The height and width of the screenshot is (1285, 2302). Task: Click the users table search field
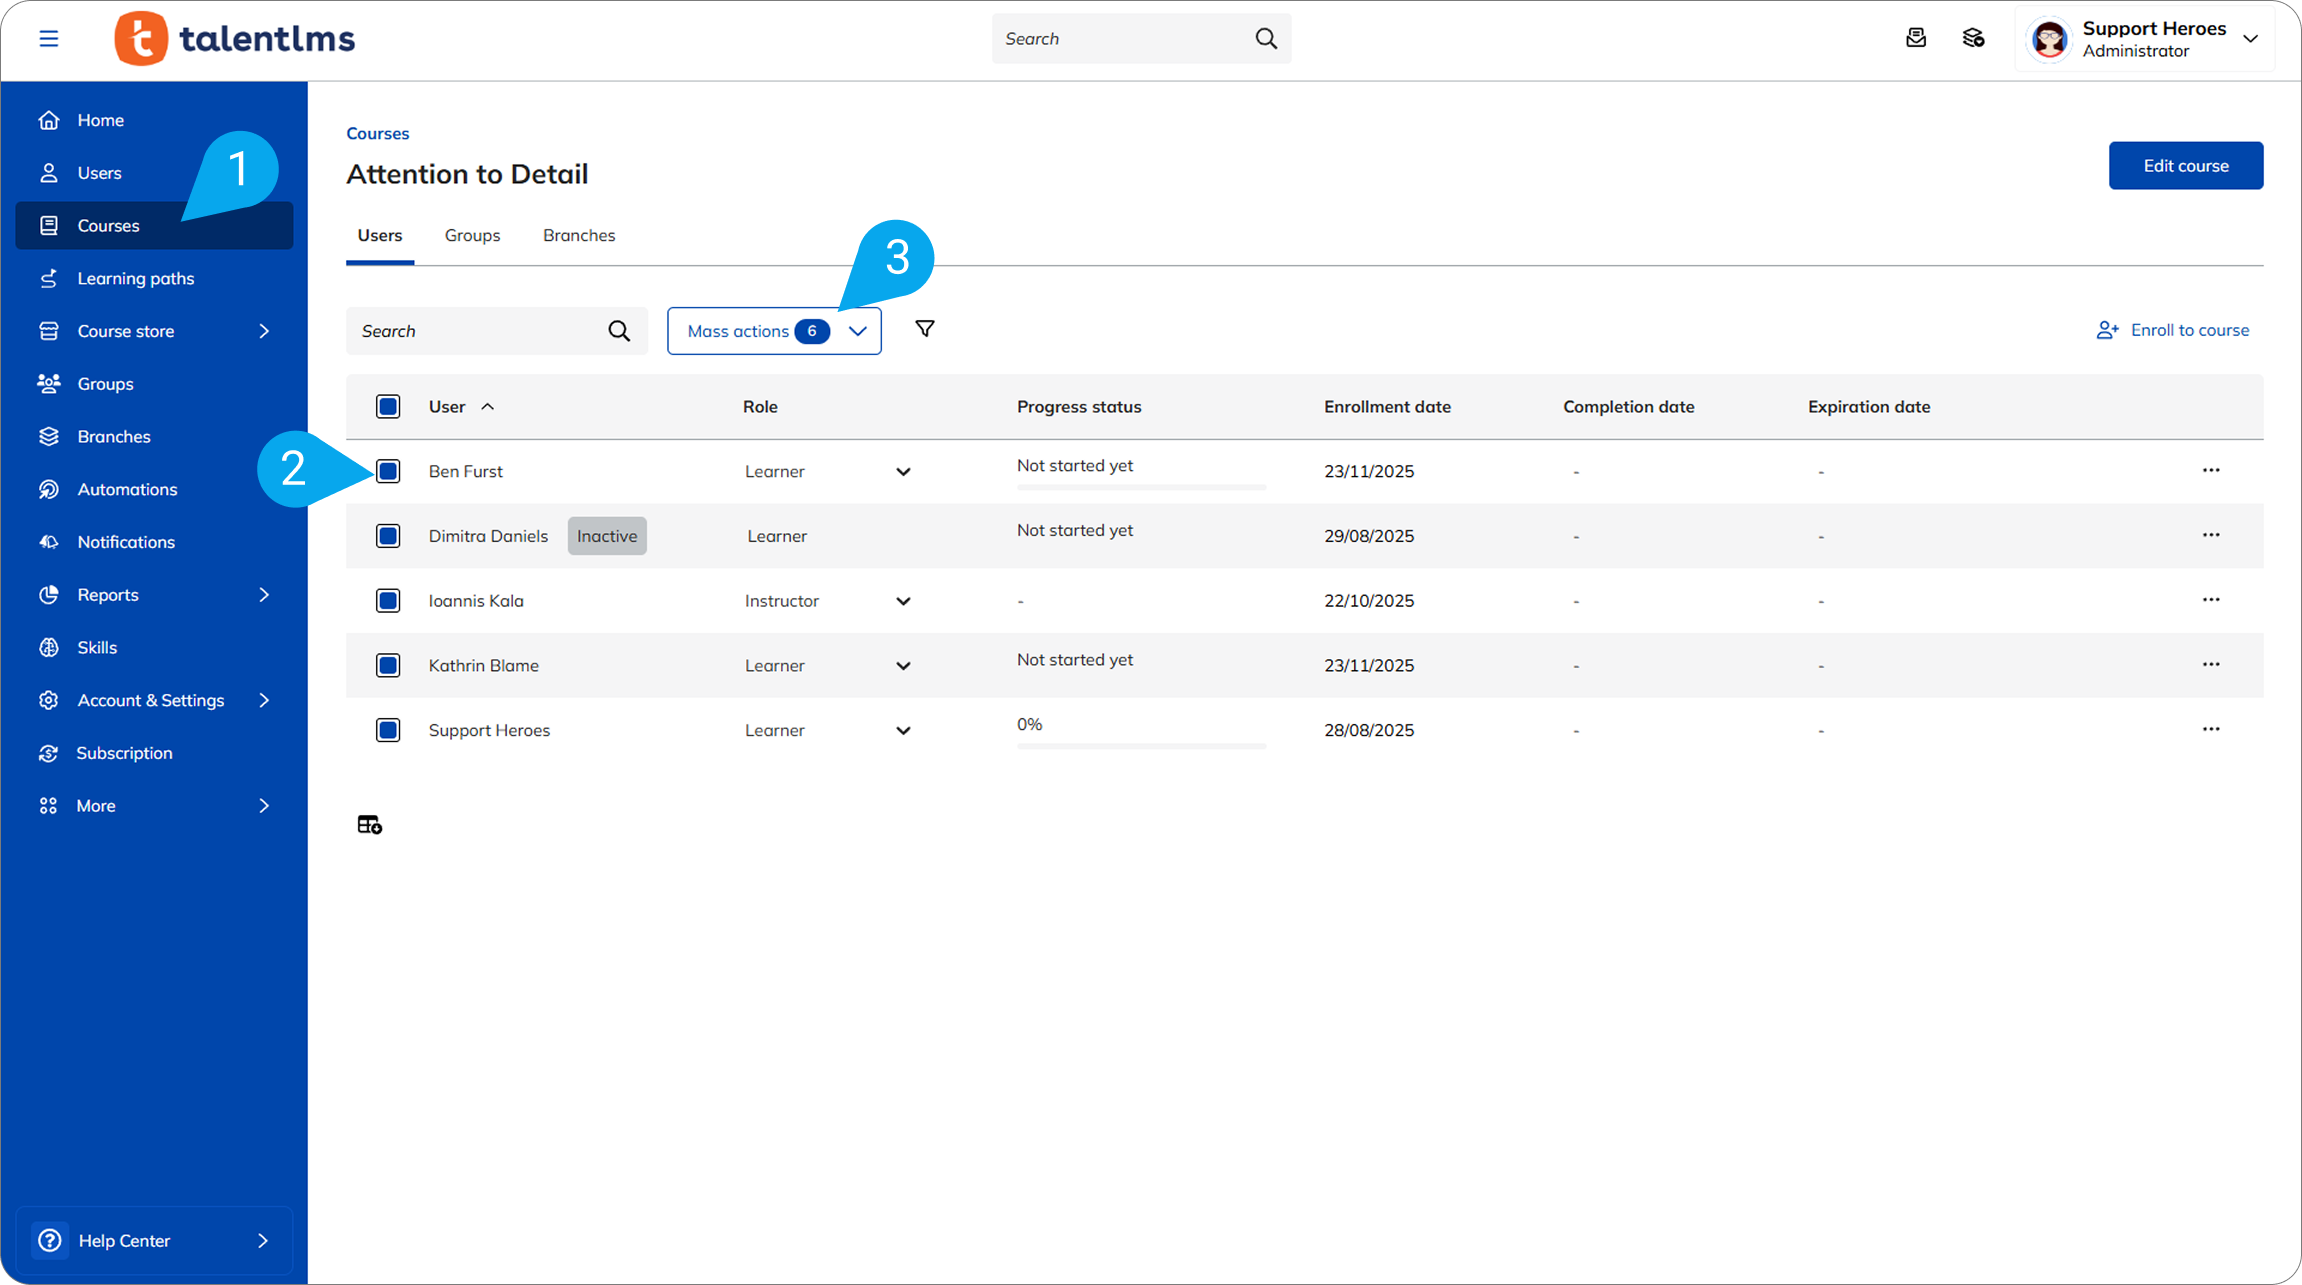tap(480, 331)
